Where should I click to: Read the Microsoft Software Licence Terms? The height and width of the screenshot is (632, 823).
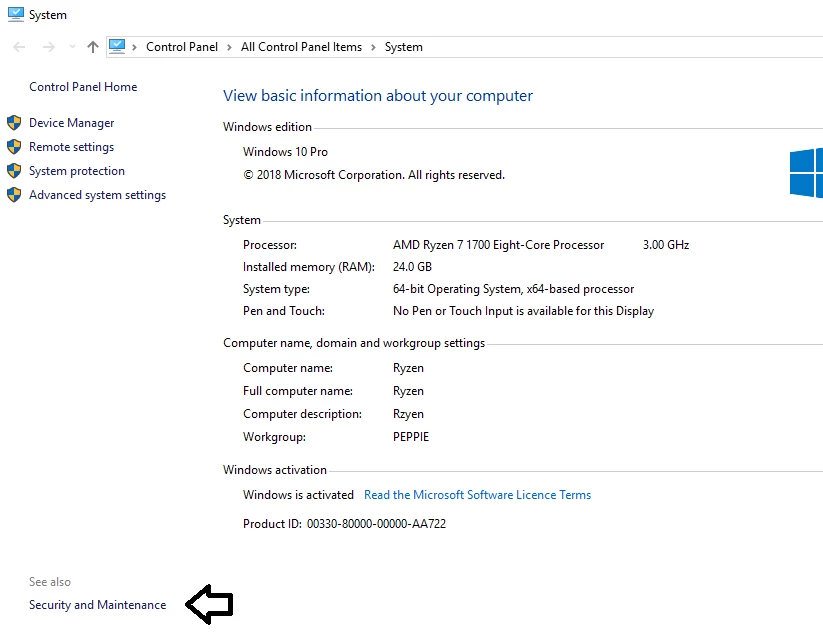click(x=478, y=495)
